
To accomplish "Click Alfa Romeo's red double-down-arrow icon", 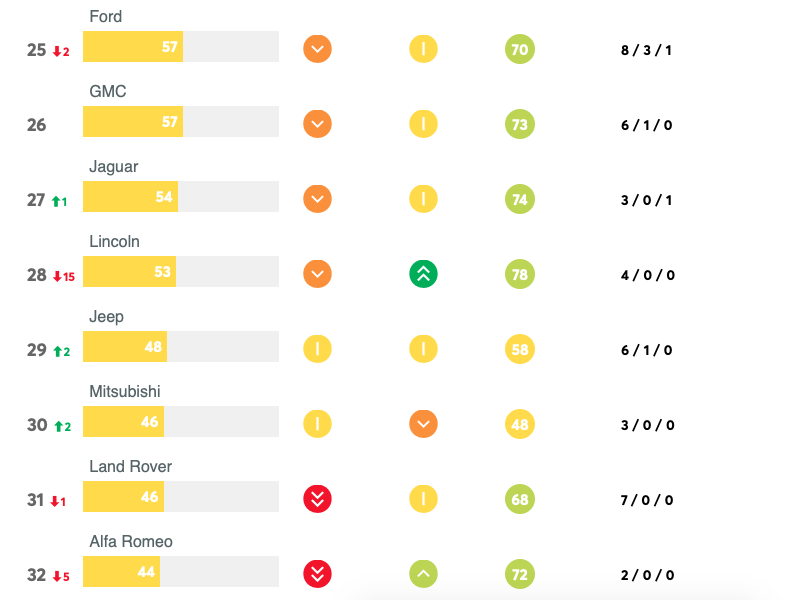I will coord(317,574).
